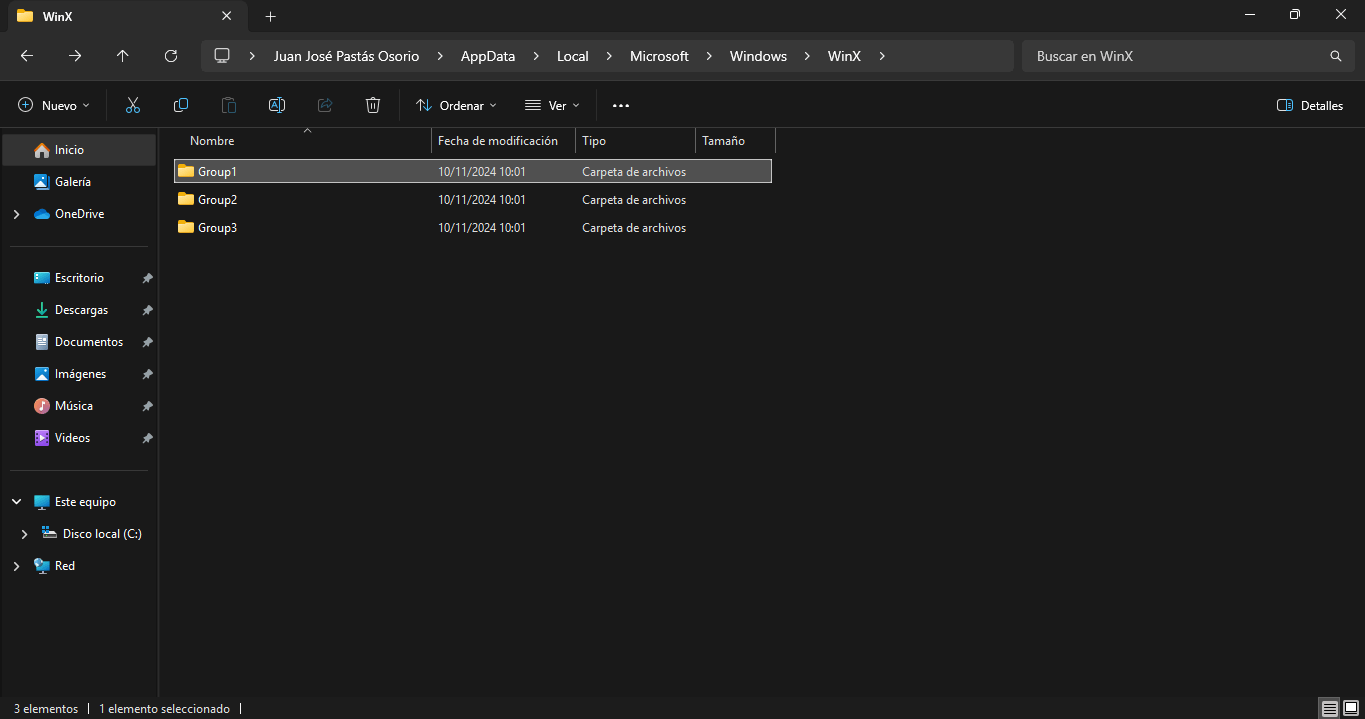The height and width of the screenshot is (719, 1365).
Task: Open the Nuevo dropdown menu
Action: pyautogui.click(x=54, y=105)
